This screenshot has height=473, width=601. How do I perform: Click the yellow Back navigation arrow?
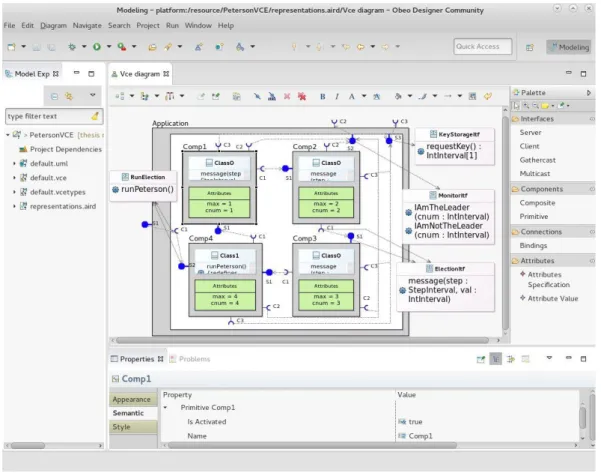coord(361,47)
